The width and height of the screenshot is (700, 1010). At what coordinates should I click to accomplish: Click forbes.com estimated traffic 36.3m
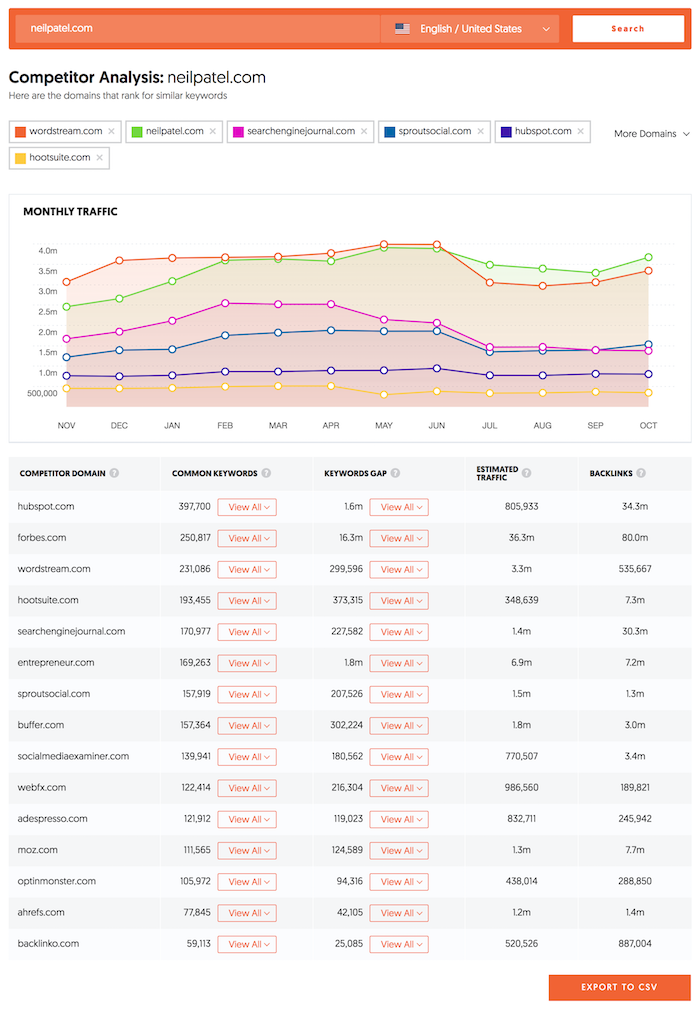pyautogui.click(x=522, y=538)
